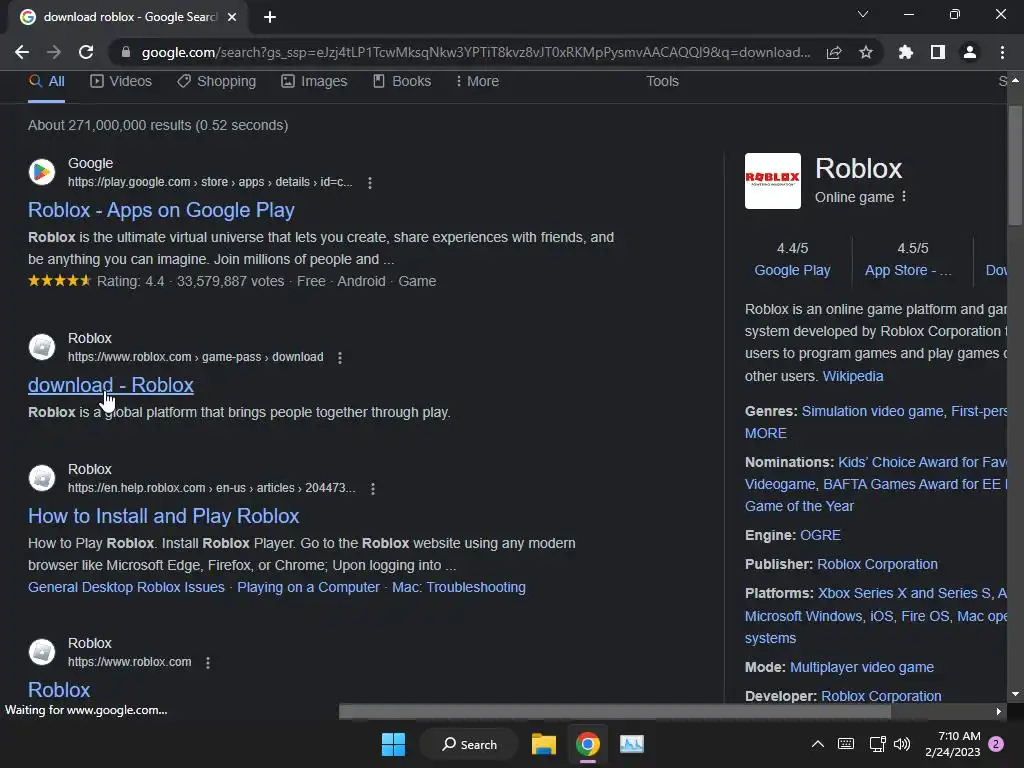Click the site lock icon in address bar
1024x768 pixels.
pyautogui.click(x=126, y=52)
